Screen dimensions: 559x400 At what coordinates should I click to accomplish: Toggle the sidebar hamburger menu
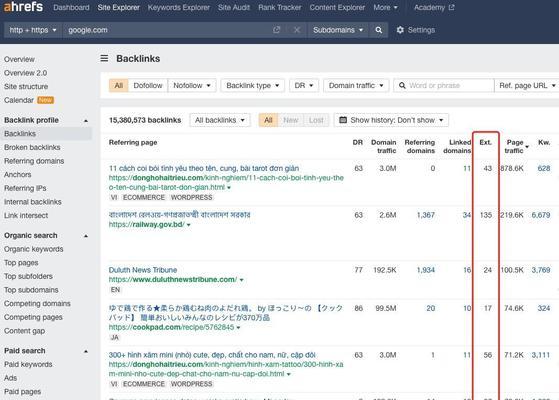104,58
